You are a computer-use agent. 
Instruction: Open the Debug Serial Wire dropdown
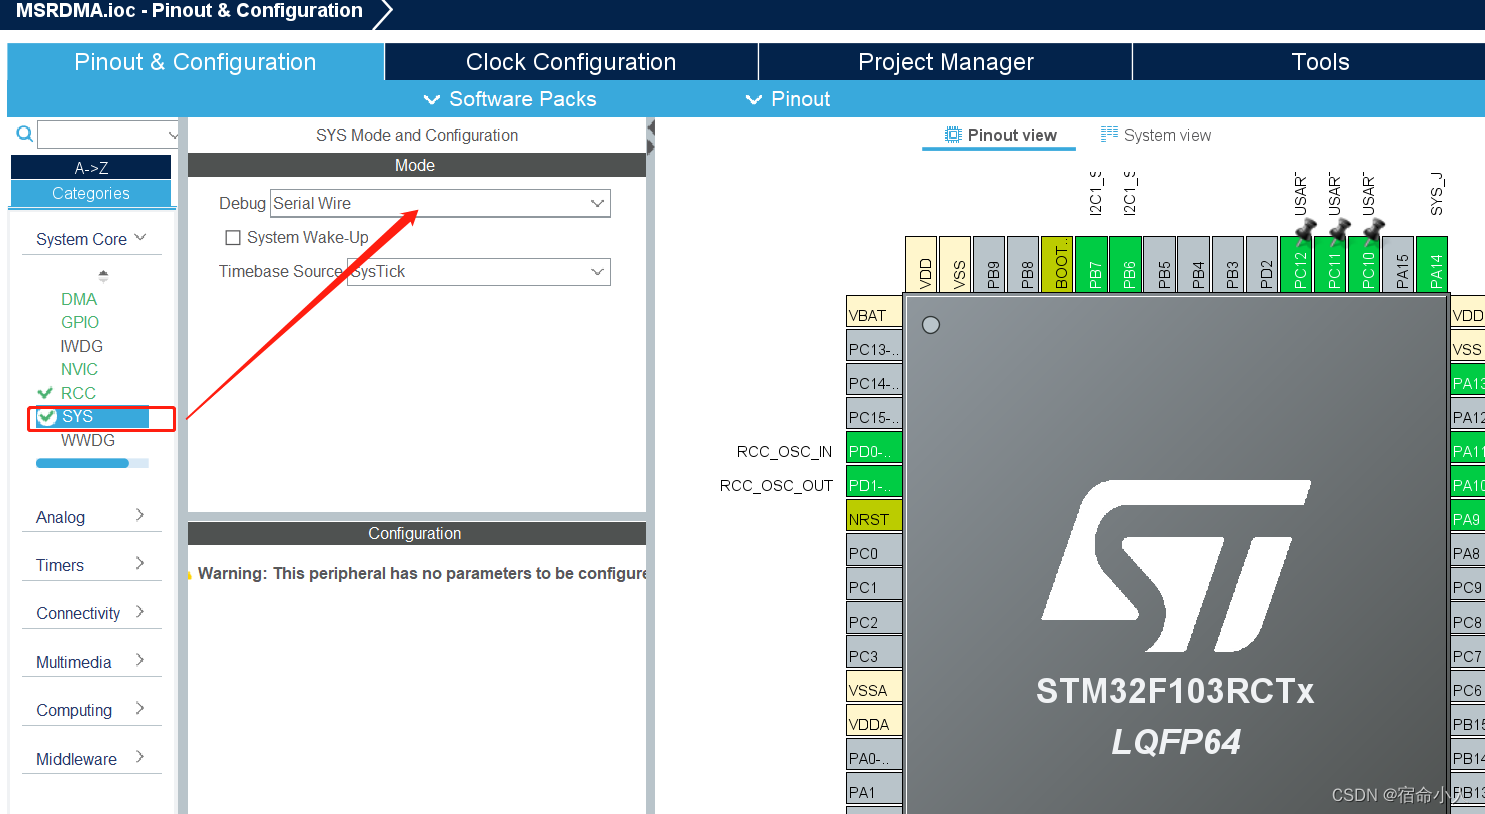pos(598,203)
